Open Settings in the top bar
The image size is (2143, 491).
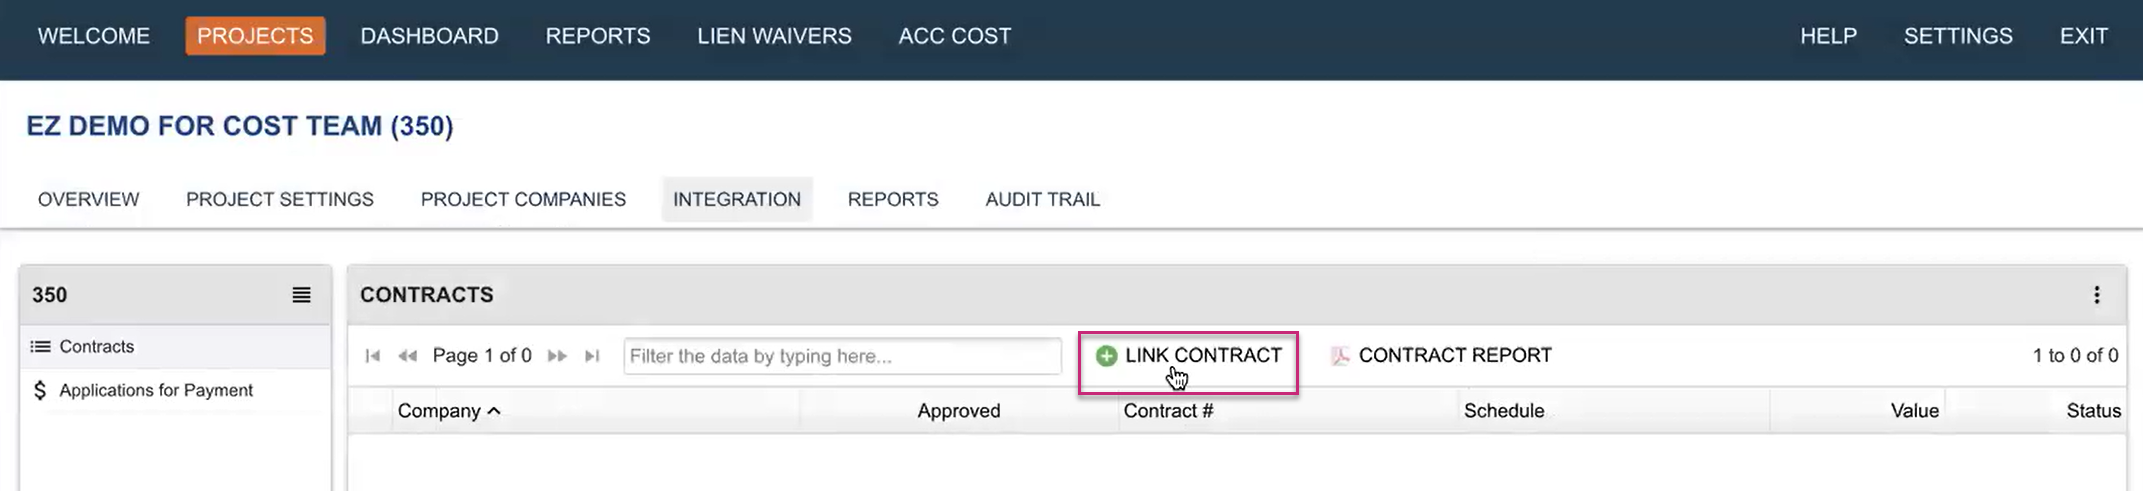(1957, 36)
